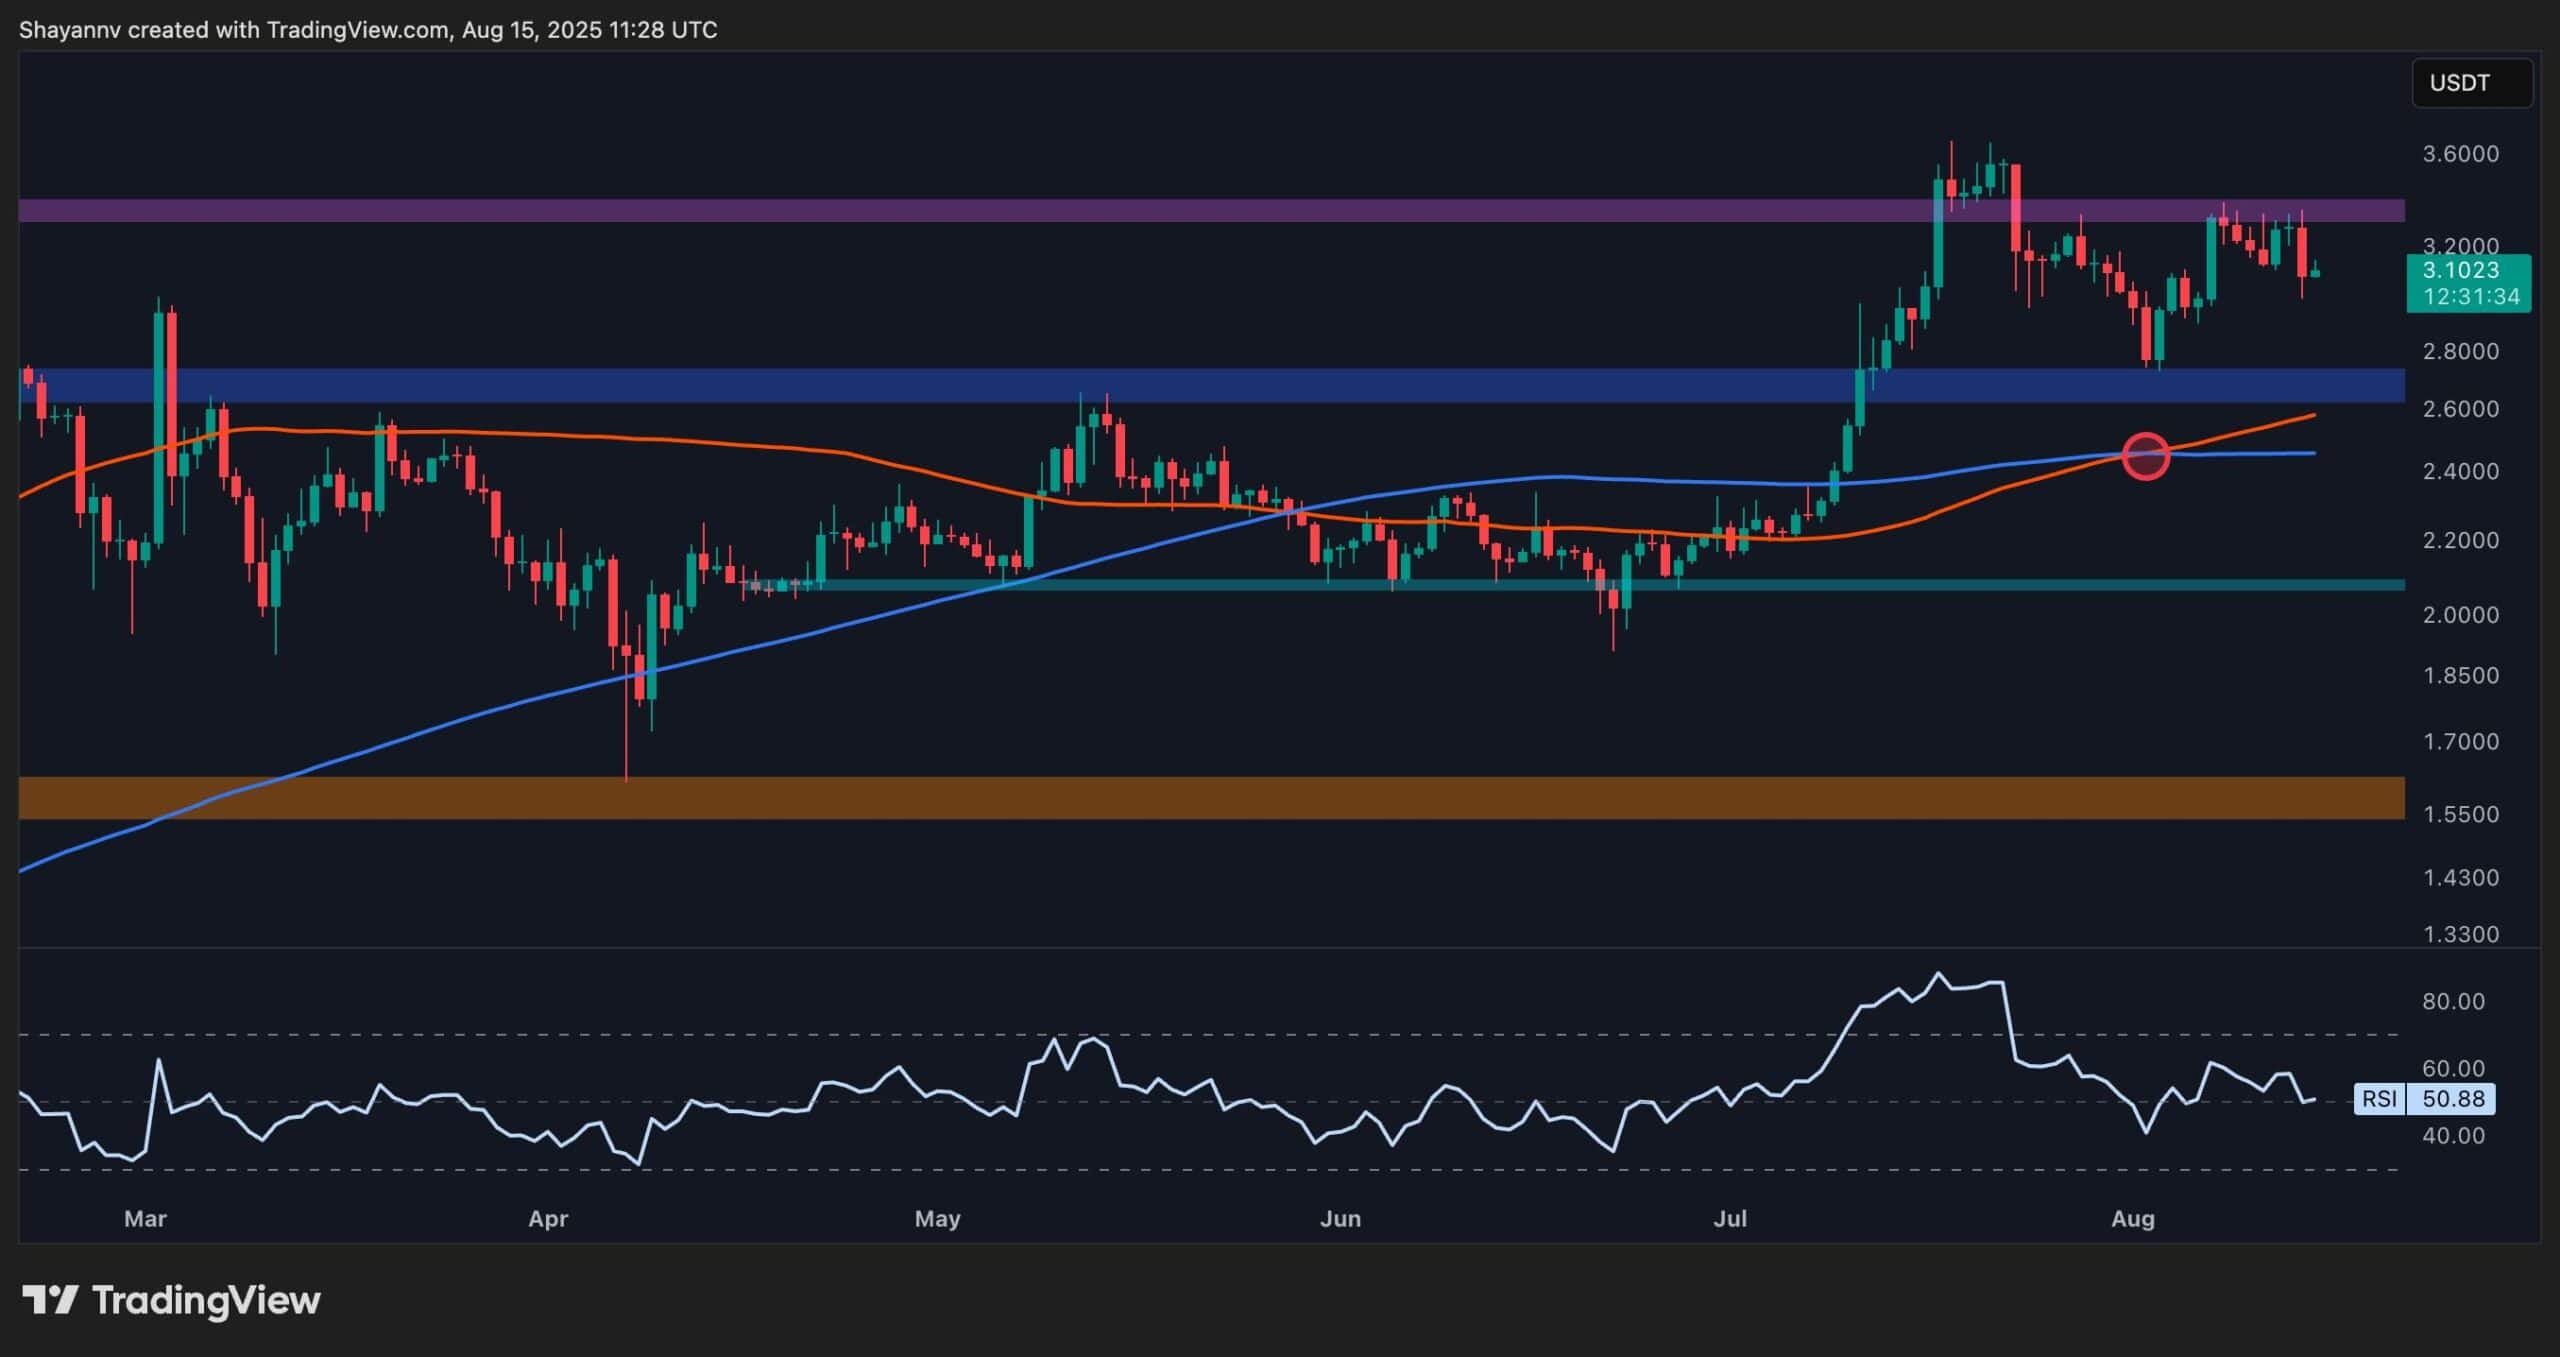Open the USDT currency selector
Viewport: 2560px width, 1357px height.
pos(2470,83)
